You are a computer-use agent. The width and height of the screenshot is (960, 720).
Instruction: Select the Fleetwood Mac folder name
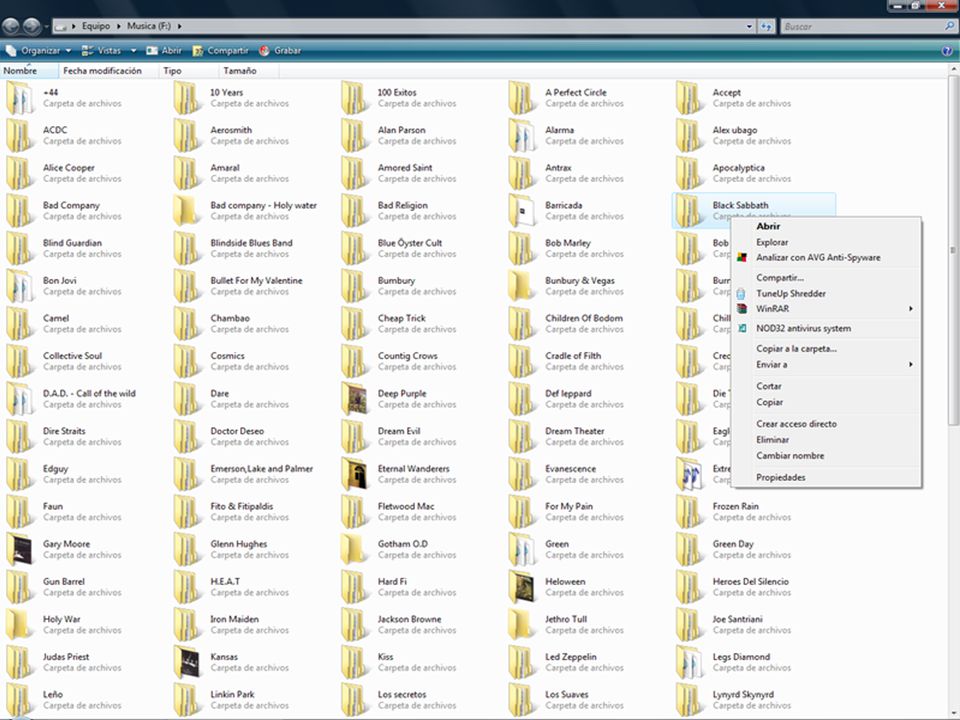pos(406,506)
